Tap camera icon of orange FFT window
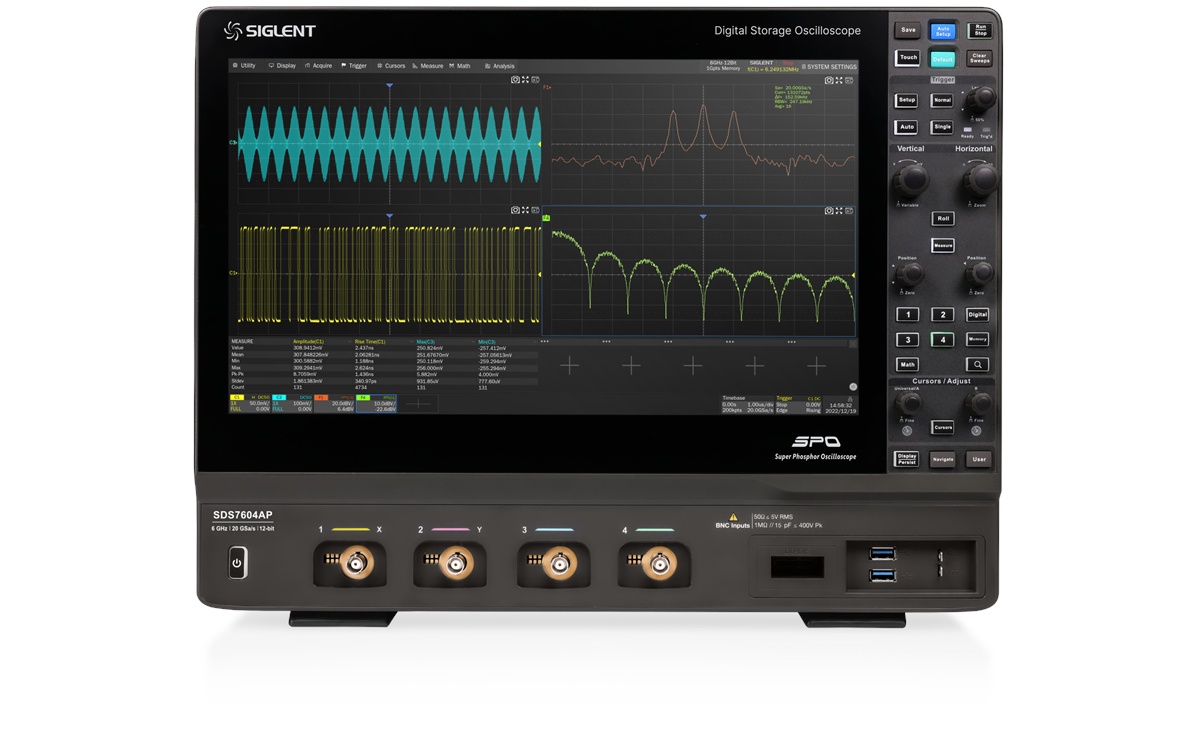The width and height of the screenshot is (1200, 735). (x=829, y=80)
